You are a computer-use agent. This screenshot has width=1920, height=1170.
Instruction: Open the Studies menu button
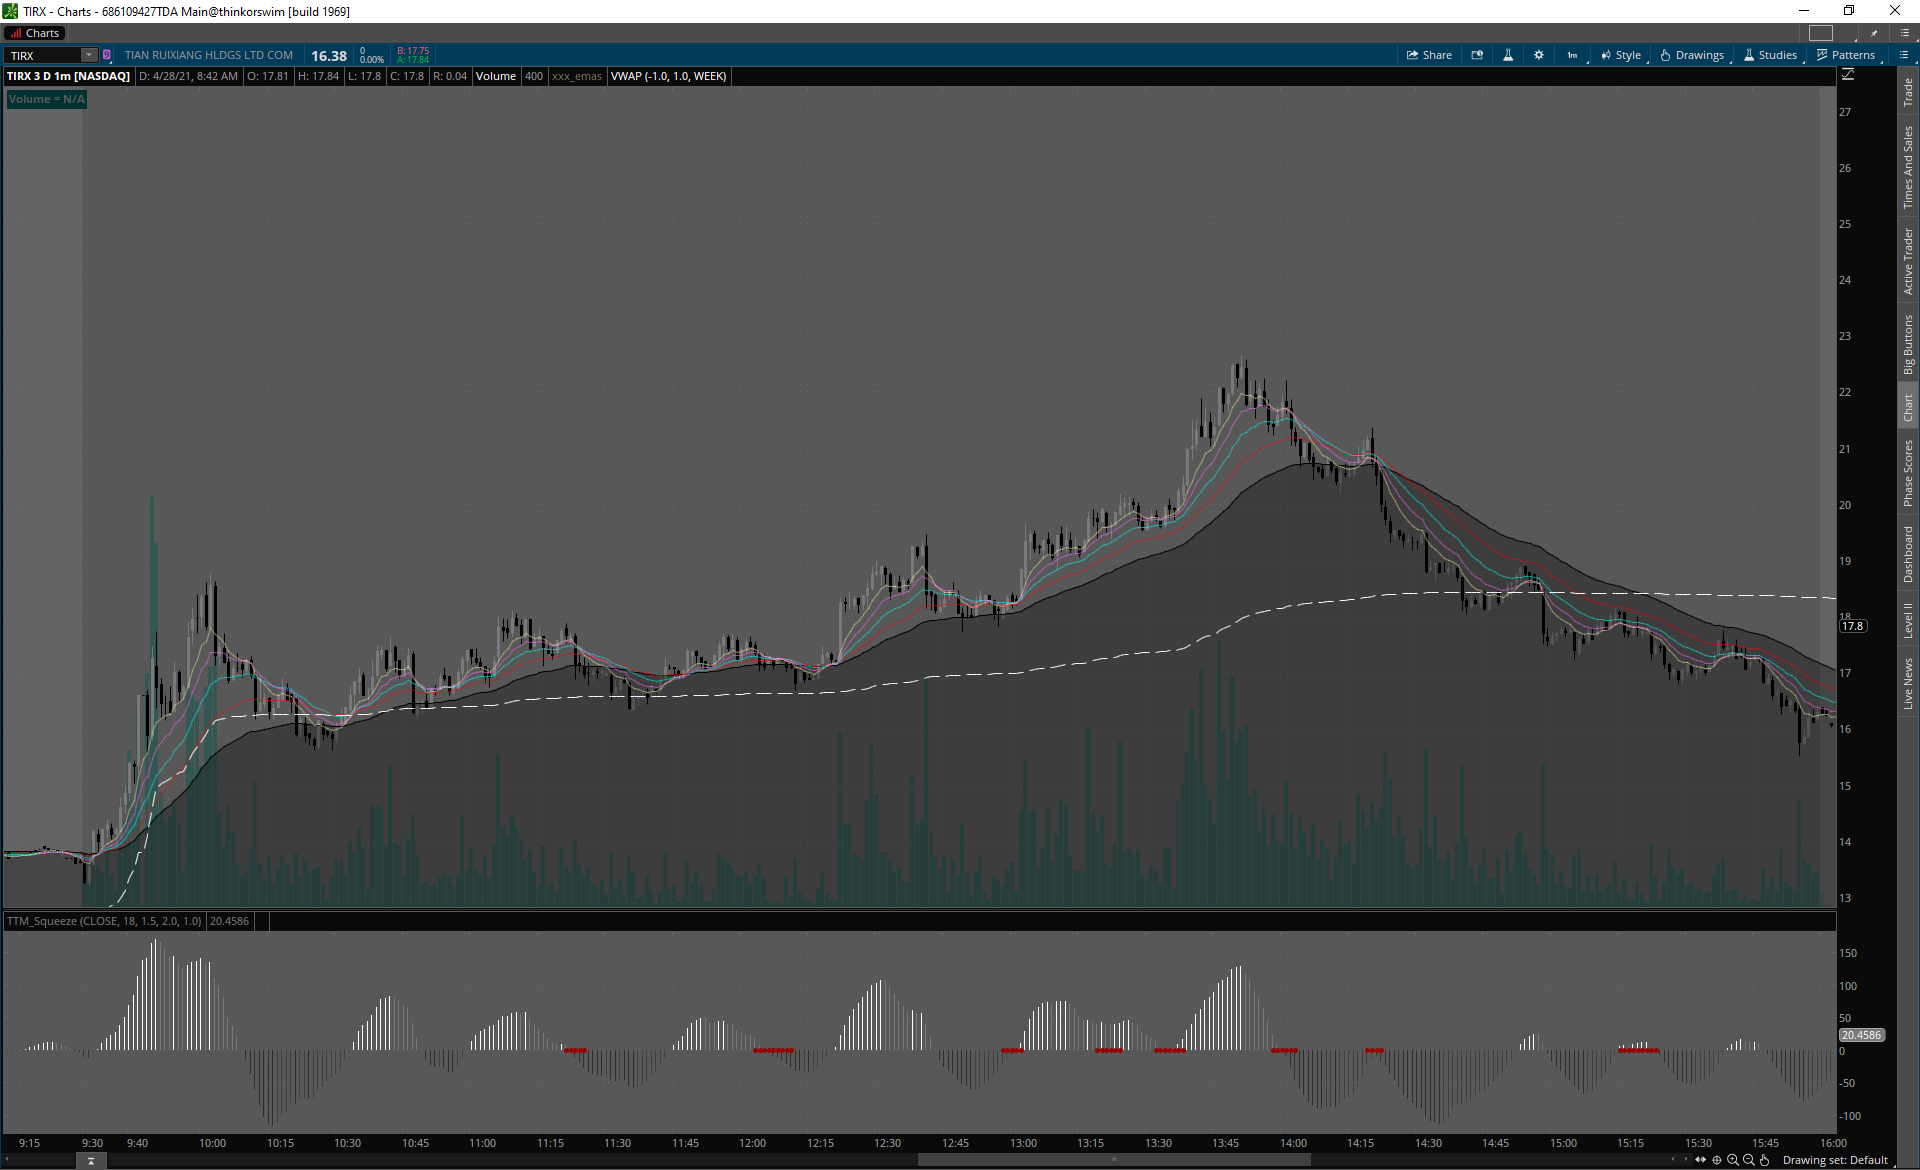[x=1771, y=55]
